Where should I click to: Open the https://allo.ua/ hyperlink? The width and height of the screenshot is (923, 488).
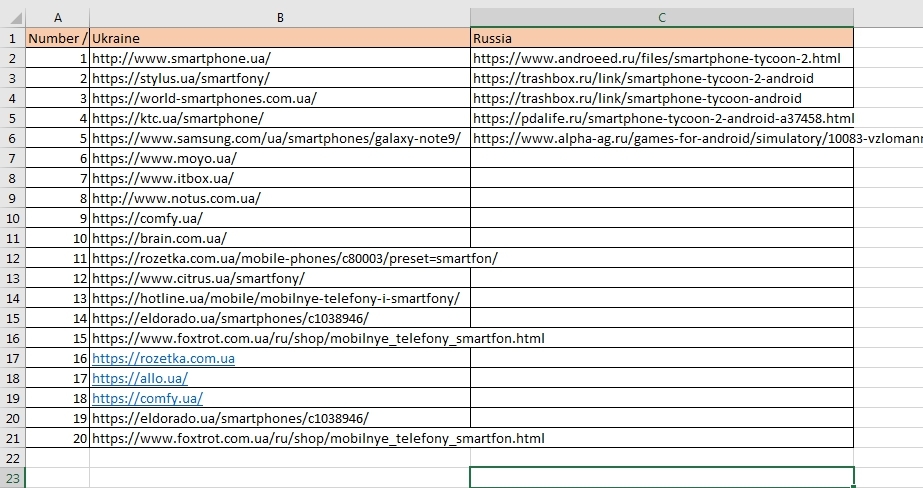pos(140,379)
